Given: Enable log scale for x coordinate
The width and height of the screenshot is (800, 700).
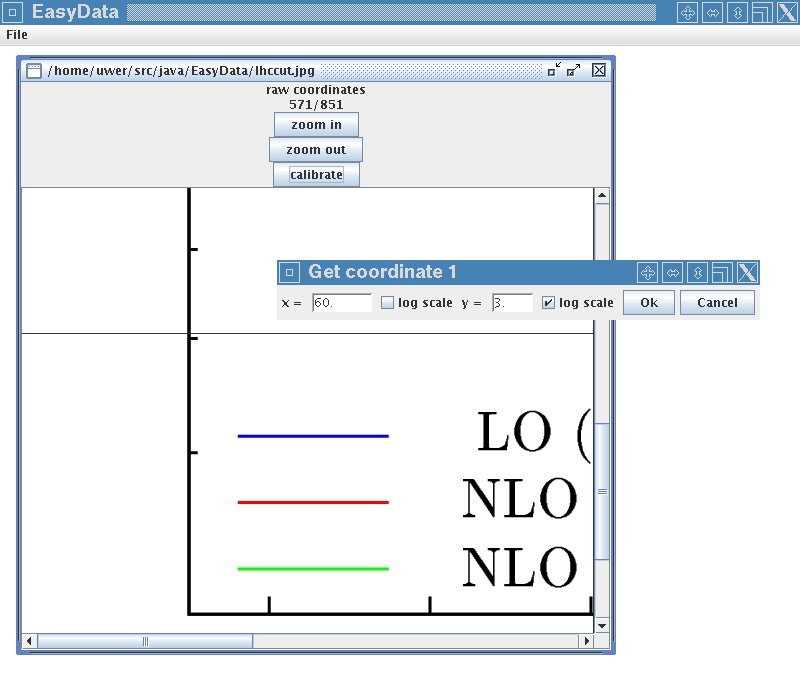Looking at the screenshot, I should coord(388,303).
